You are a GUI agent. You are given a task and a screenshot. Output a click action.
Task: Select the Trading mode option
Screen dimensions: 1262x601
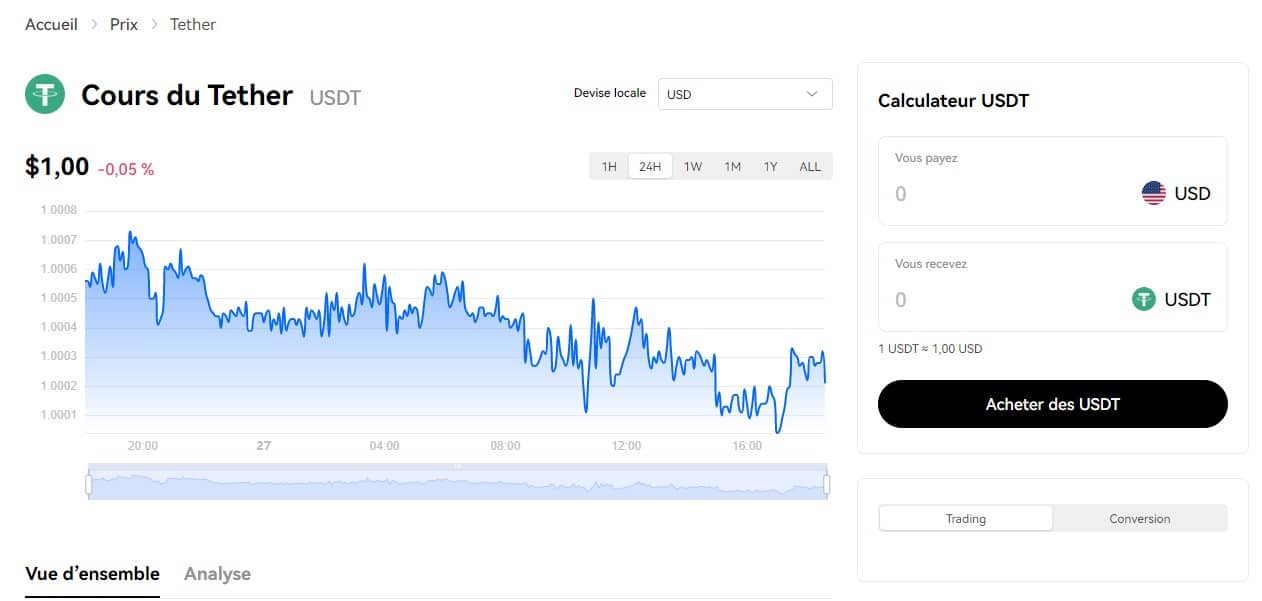(965, 518)
